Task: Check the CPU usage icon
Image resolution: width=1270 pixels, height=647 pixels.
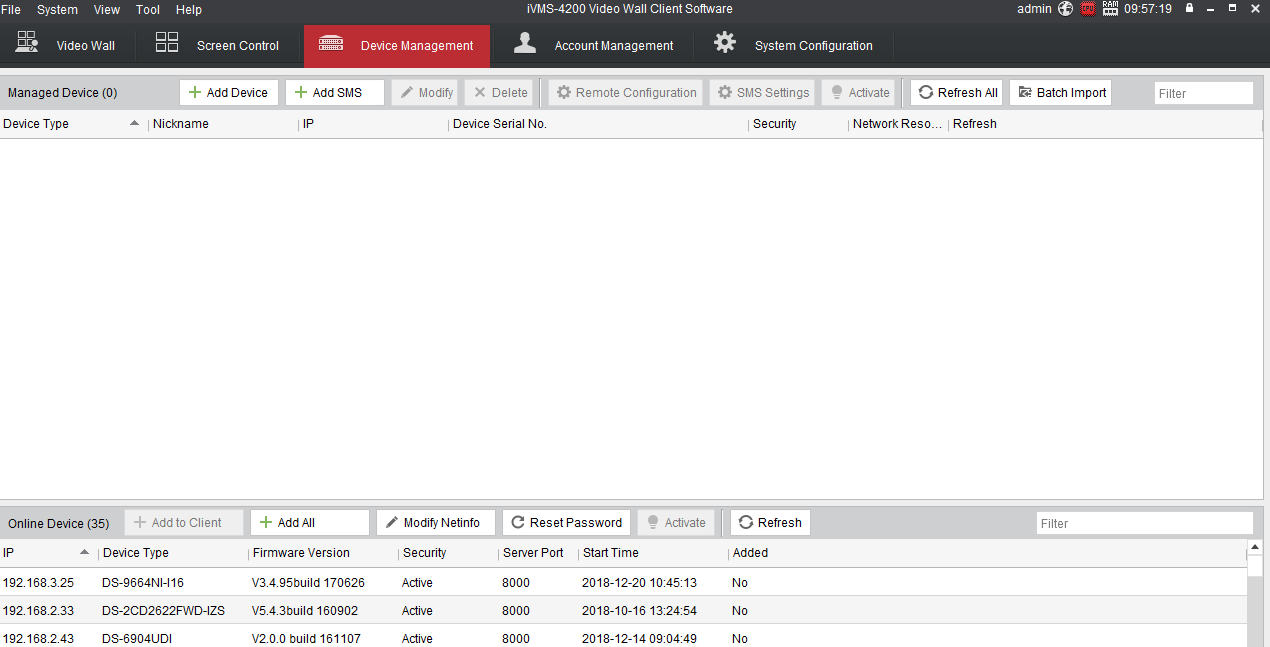Action: pyautogui.click(x=1088, y=9)
